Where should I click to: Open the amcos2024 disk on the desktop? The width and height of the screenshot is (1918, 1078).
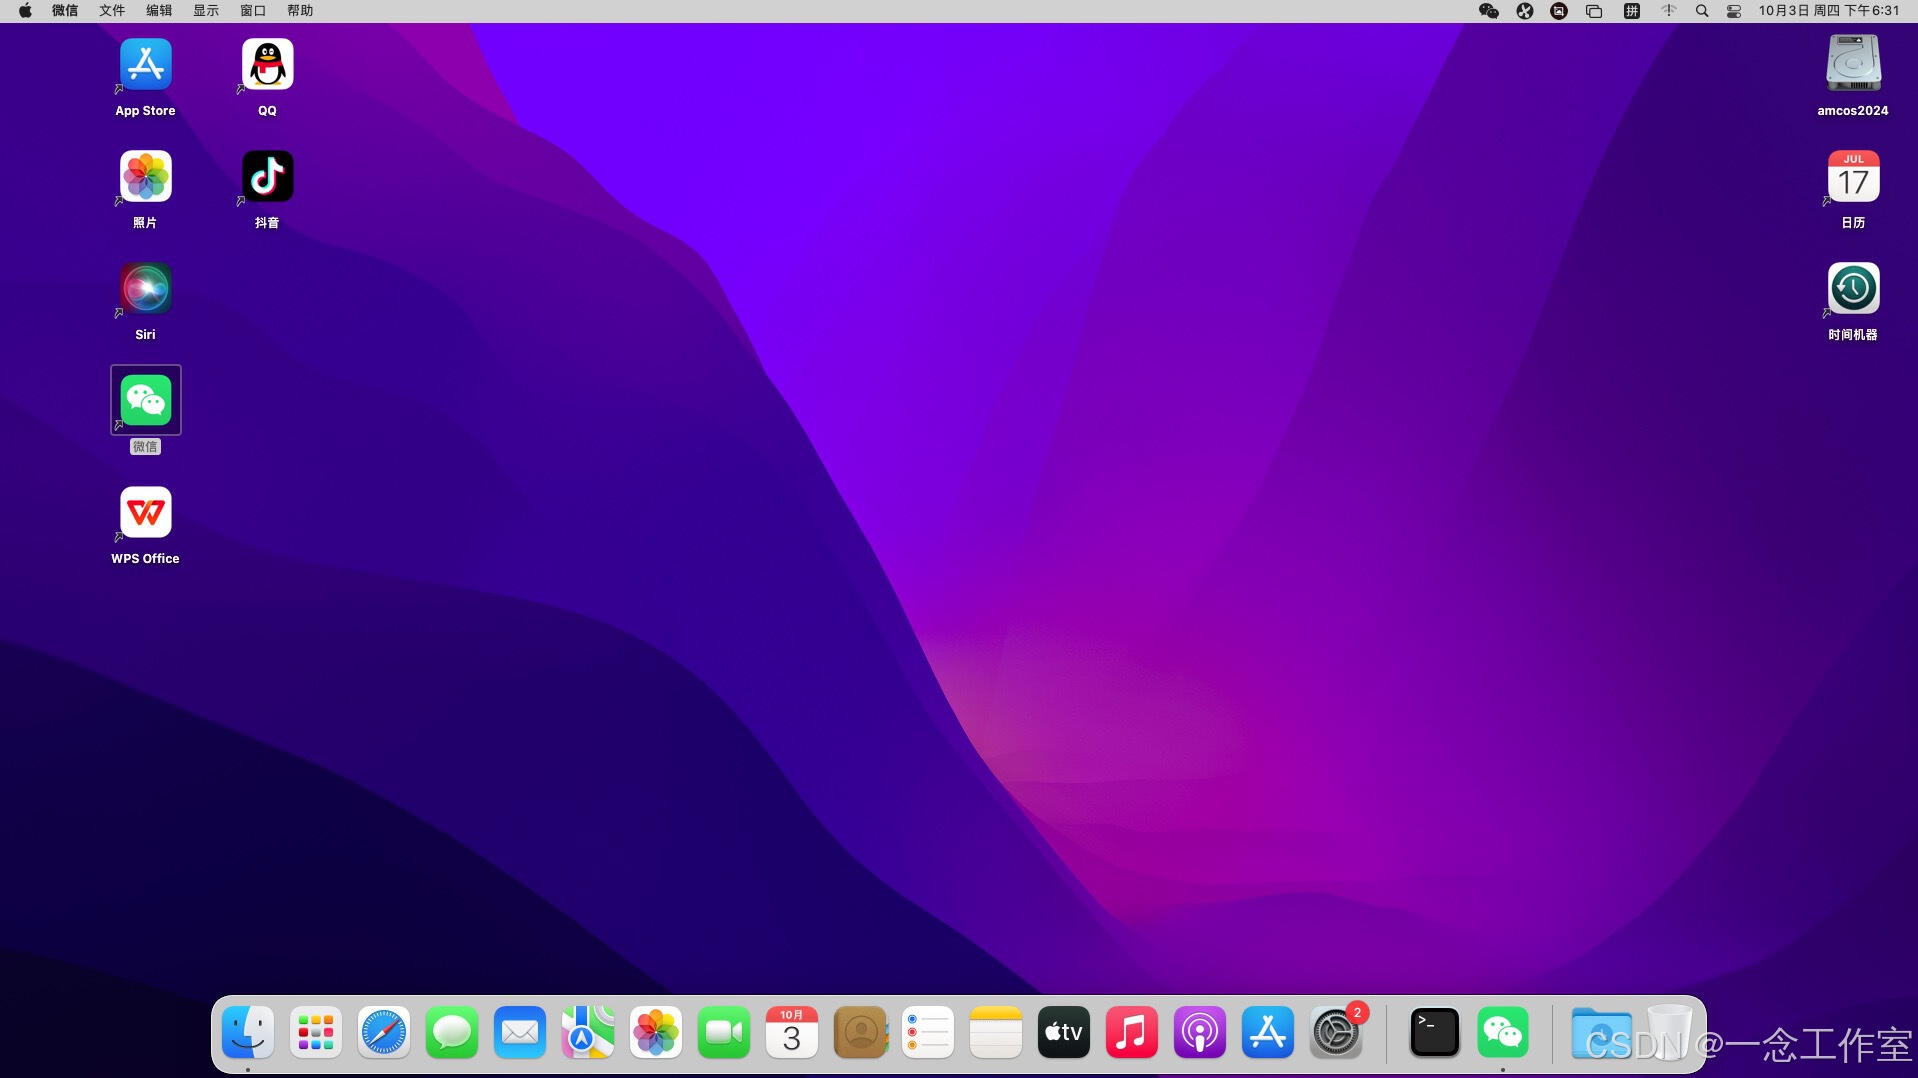(1853, 65)
